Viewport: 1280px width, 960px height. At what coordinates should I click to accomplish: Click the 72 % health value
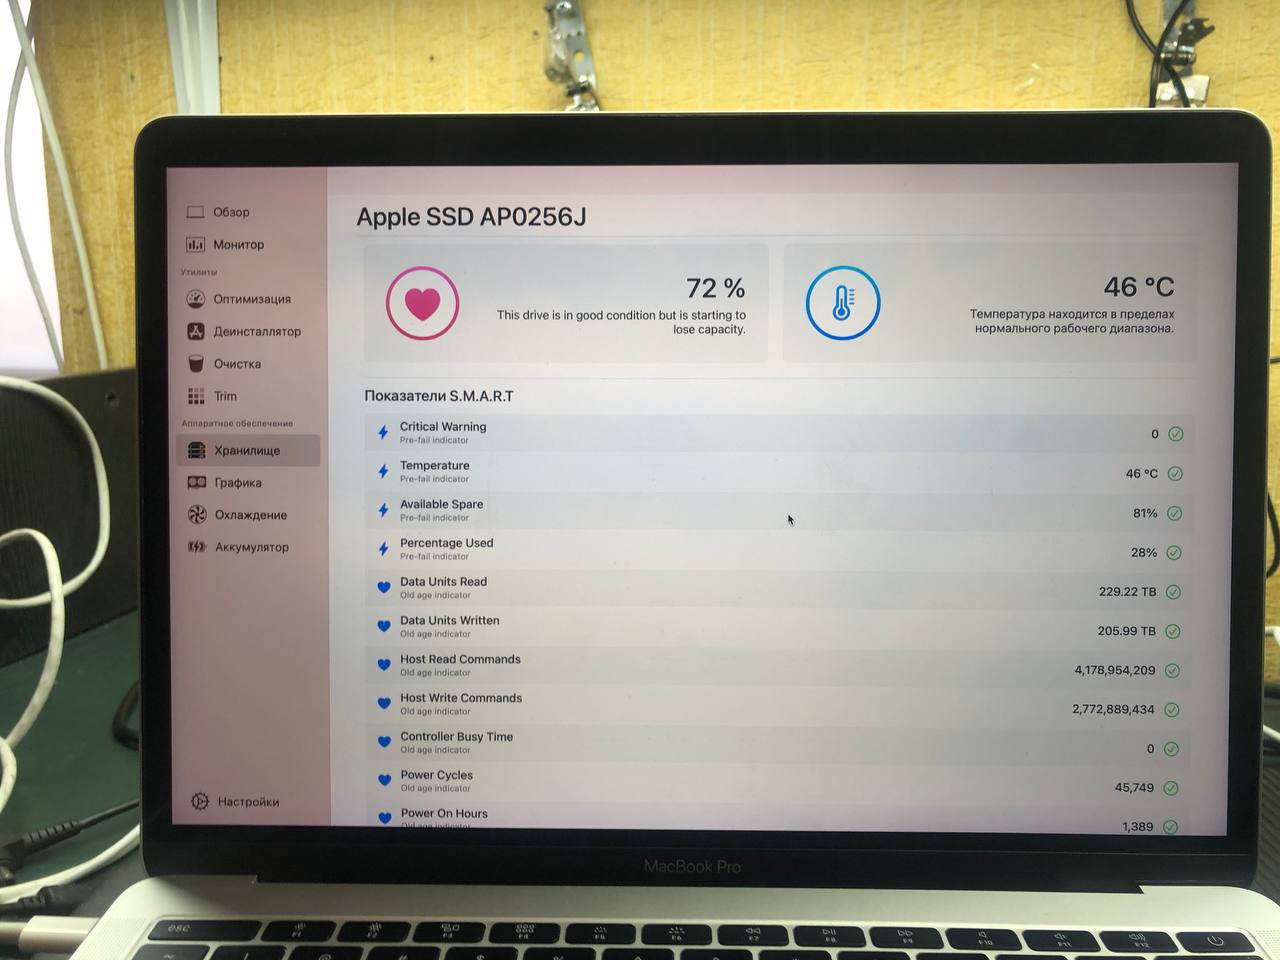click(x=715, y=288)
